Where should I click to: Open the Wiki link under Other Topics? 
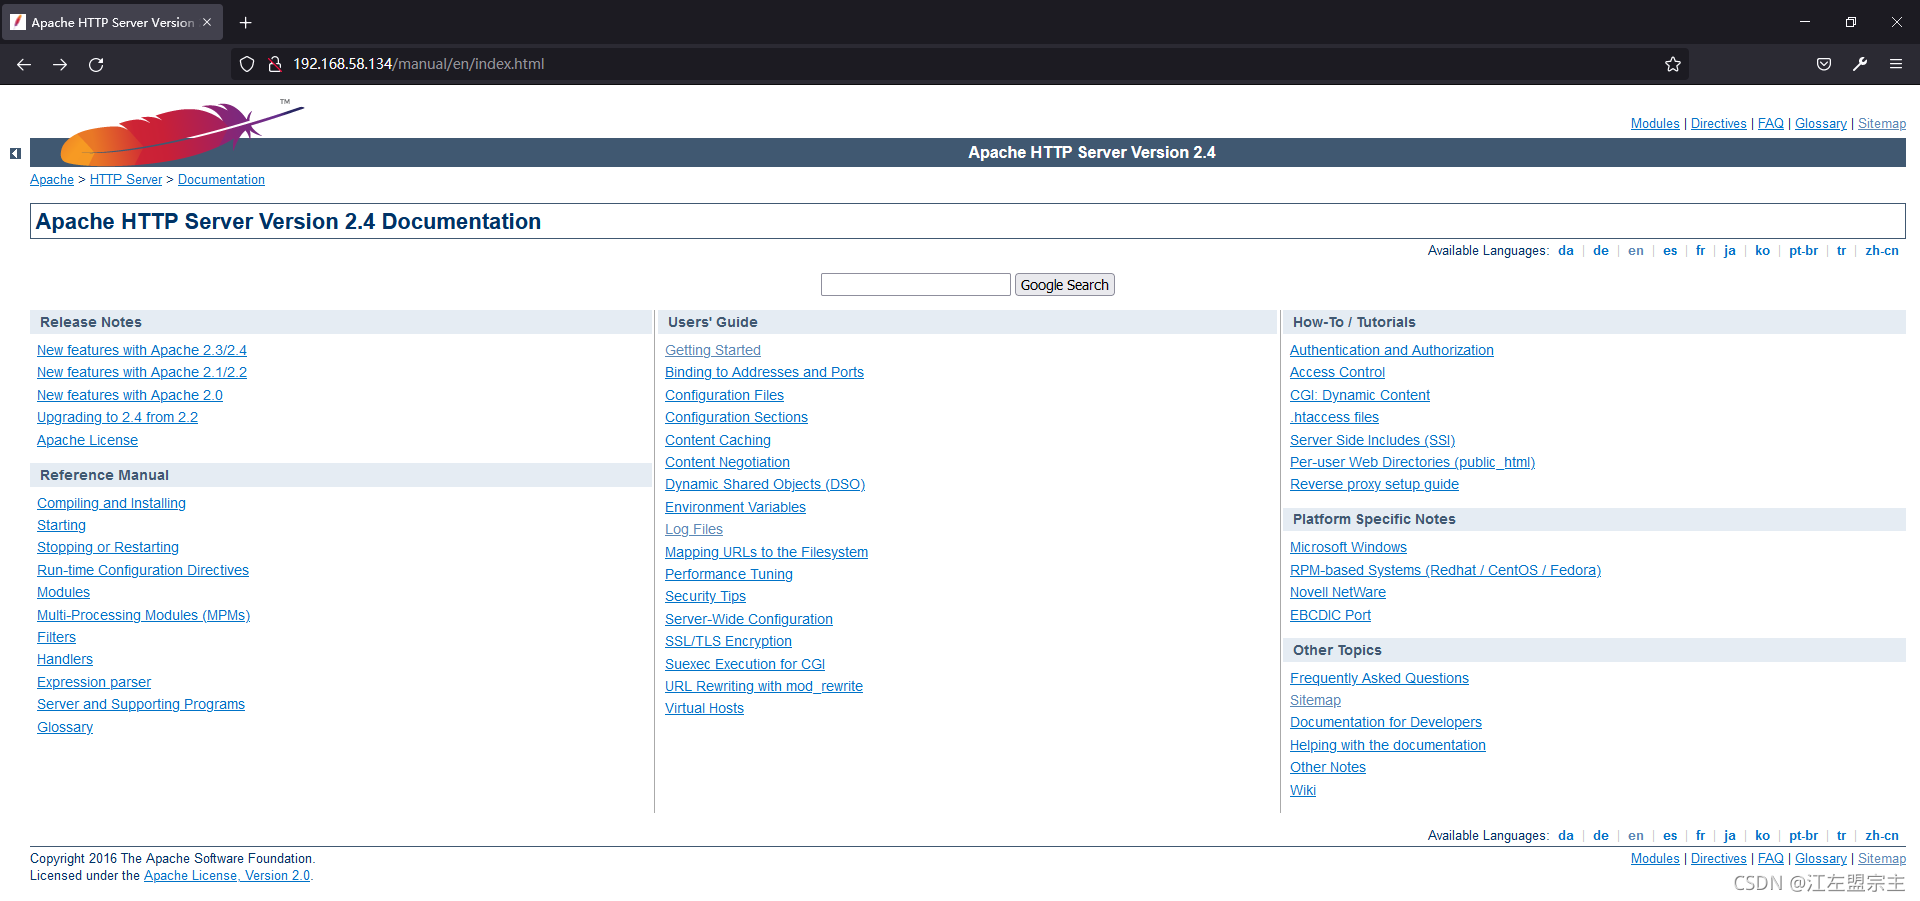(x=1303, y=790)
